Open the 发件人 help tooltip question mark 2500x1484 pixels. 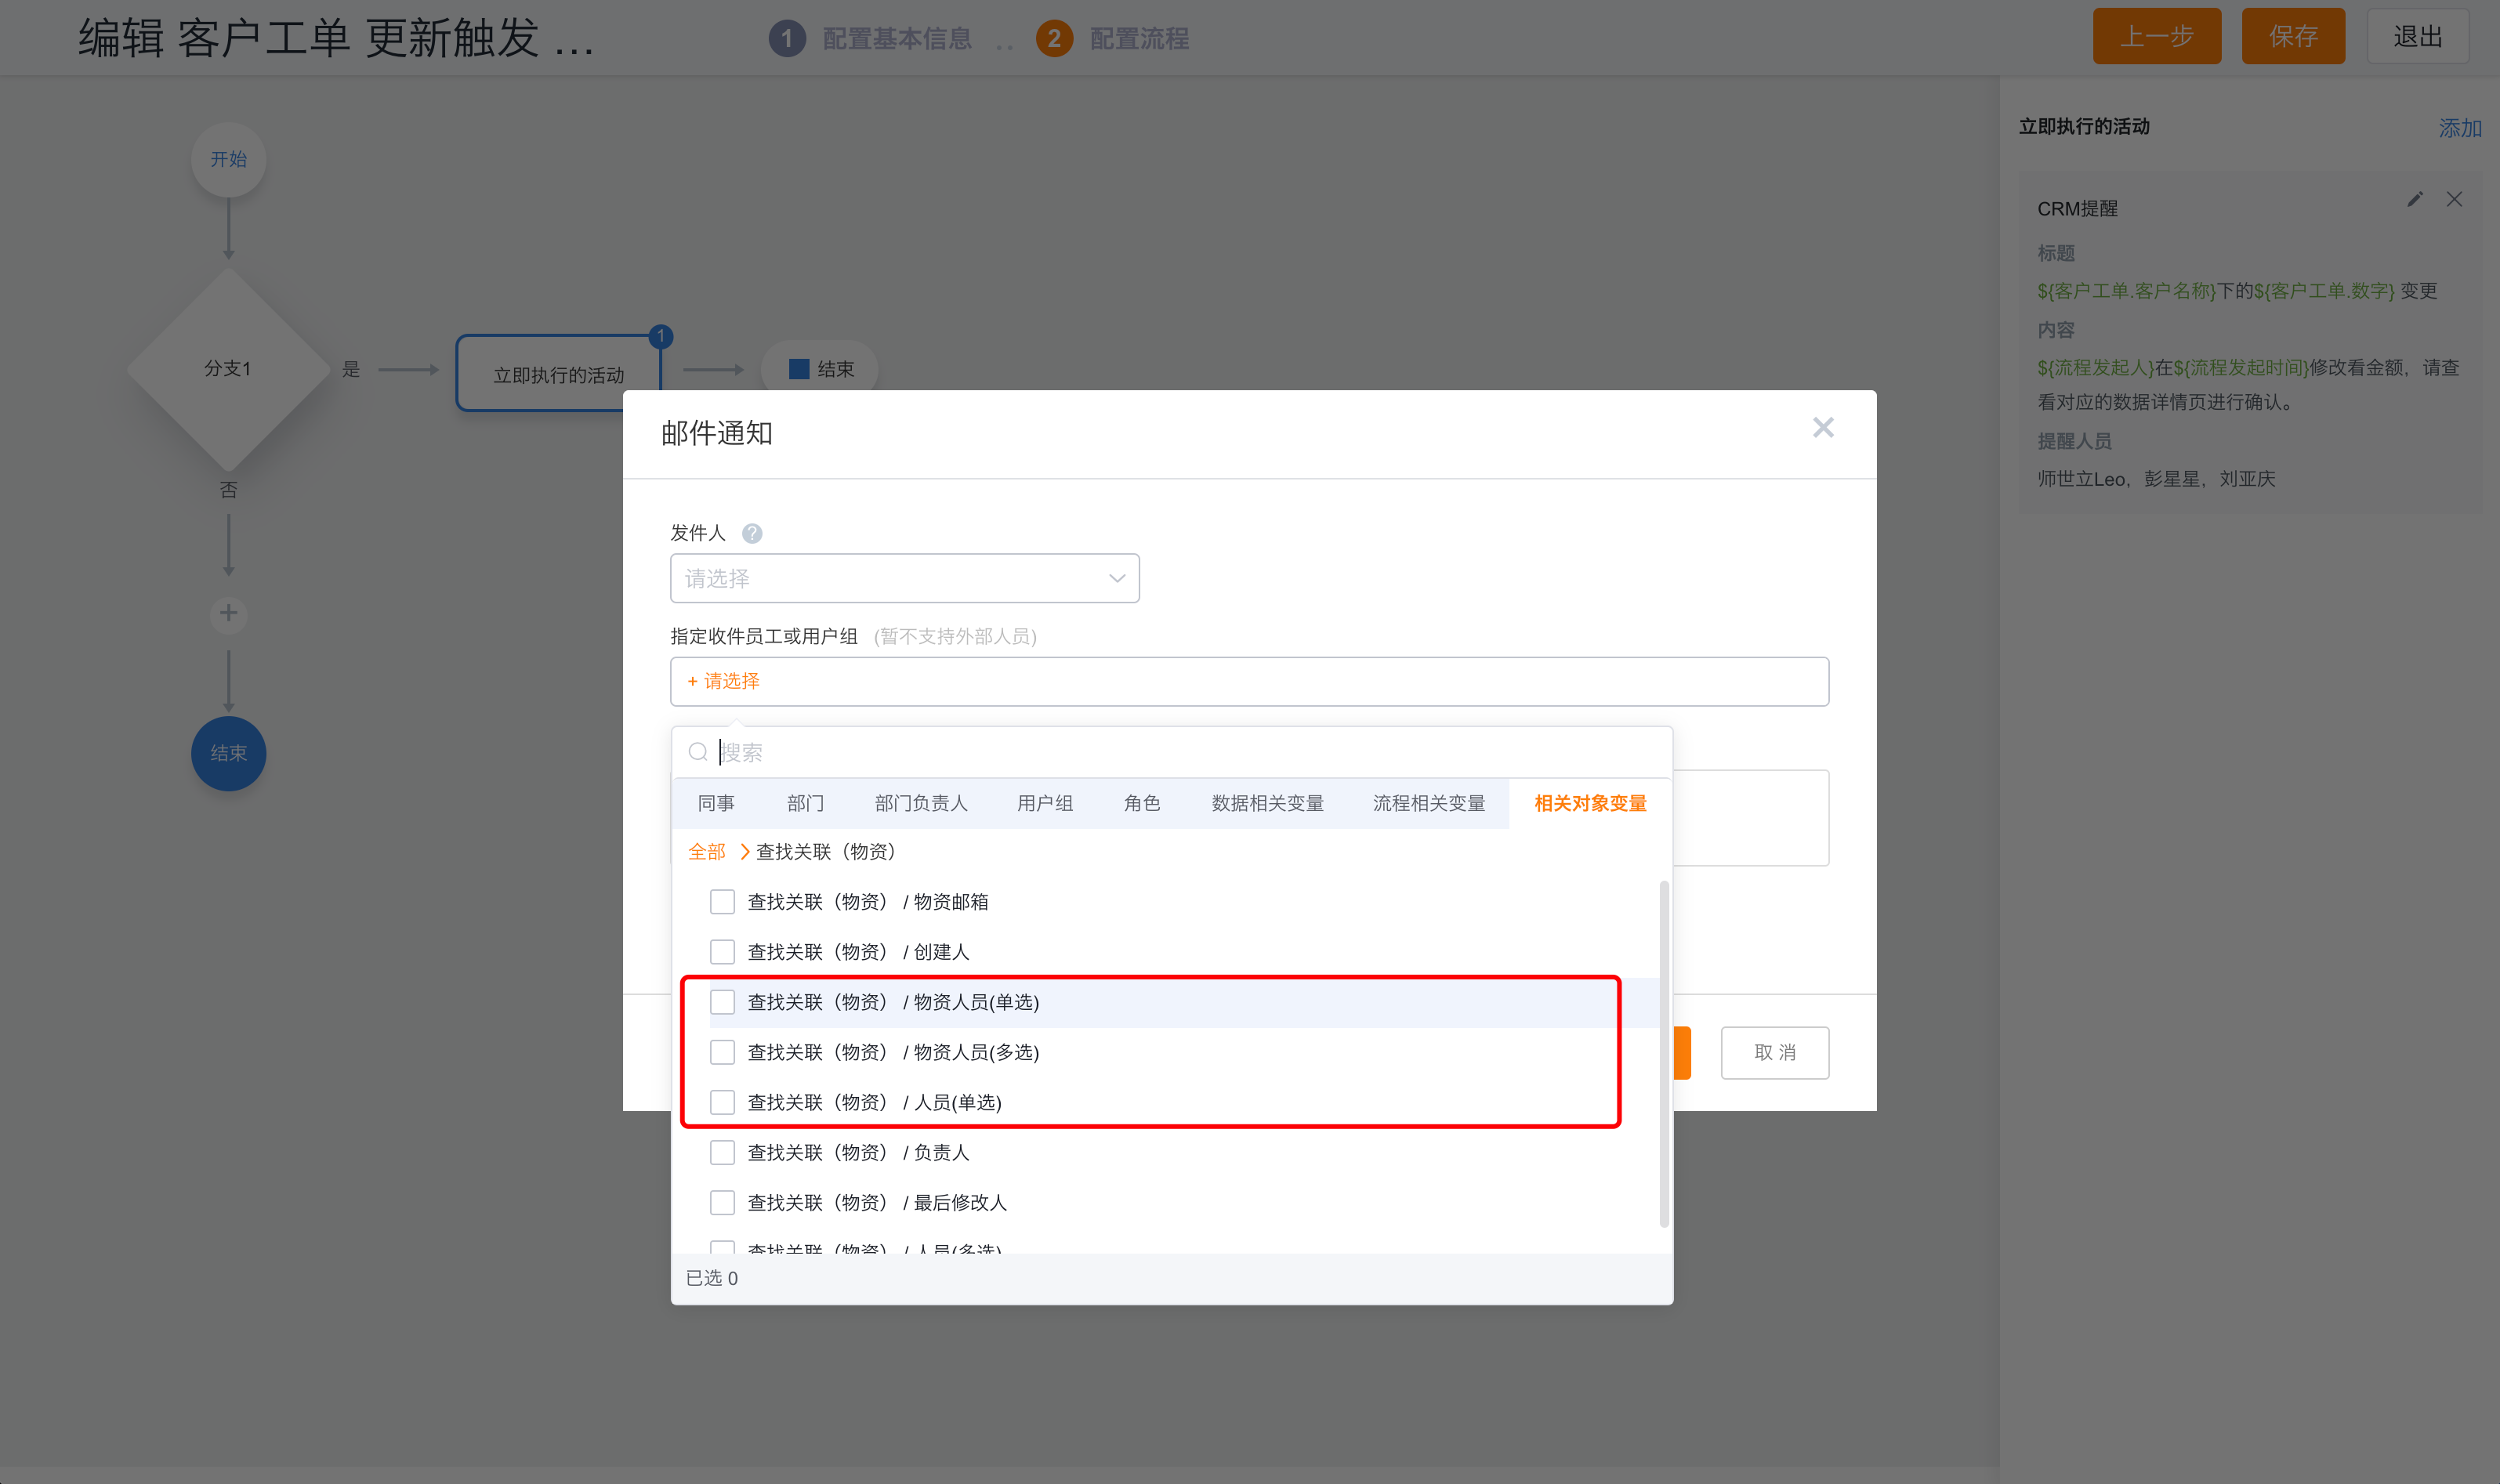(752, 533)
